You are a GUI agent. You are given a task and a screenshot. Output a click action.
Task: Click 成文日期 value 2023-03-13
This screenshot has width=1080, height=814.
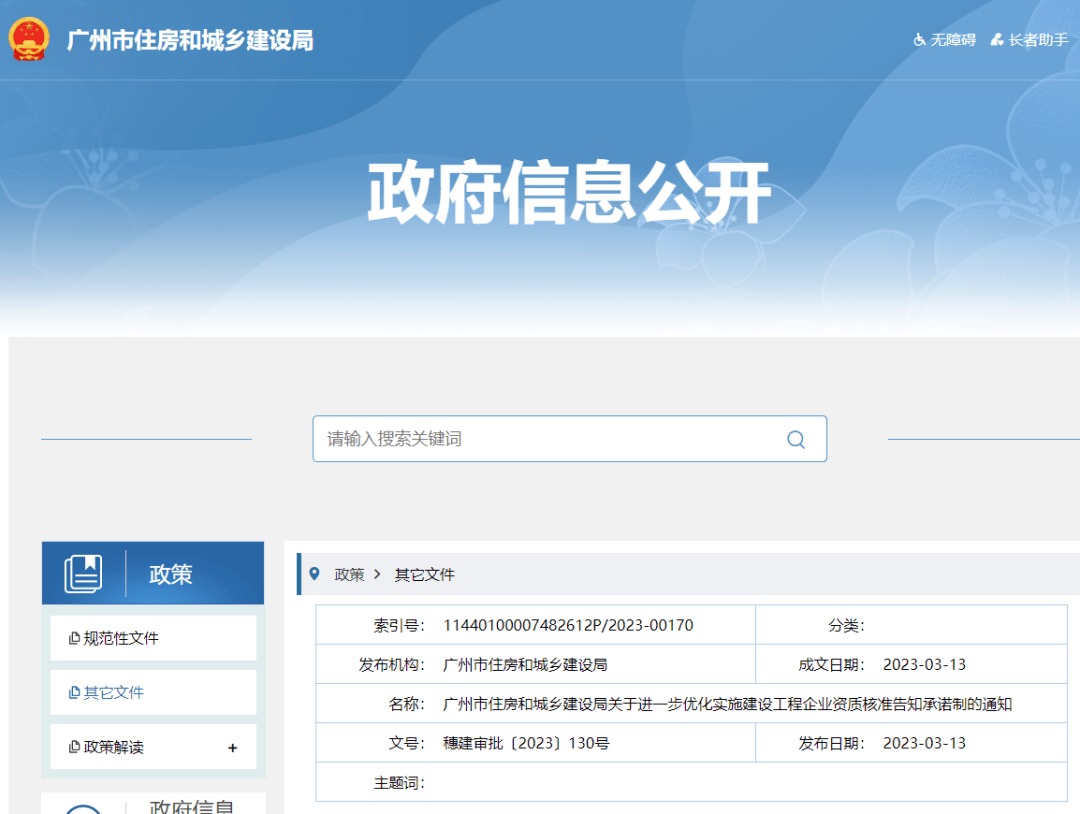[x=924, y=665]
